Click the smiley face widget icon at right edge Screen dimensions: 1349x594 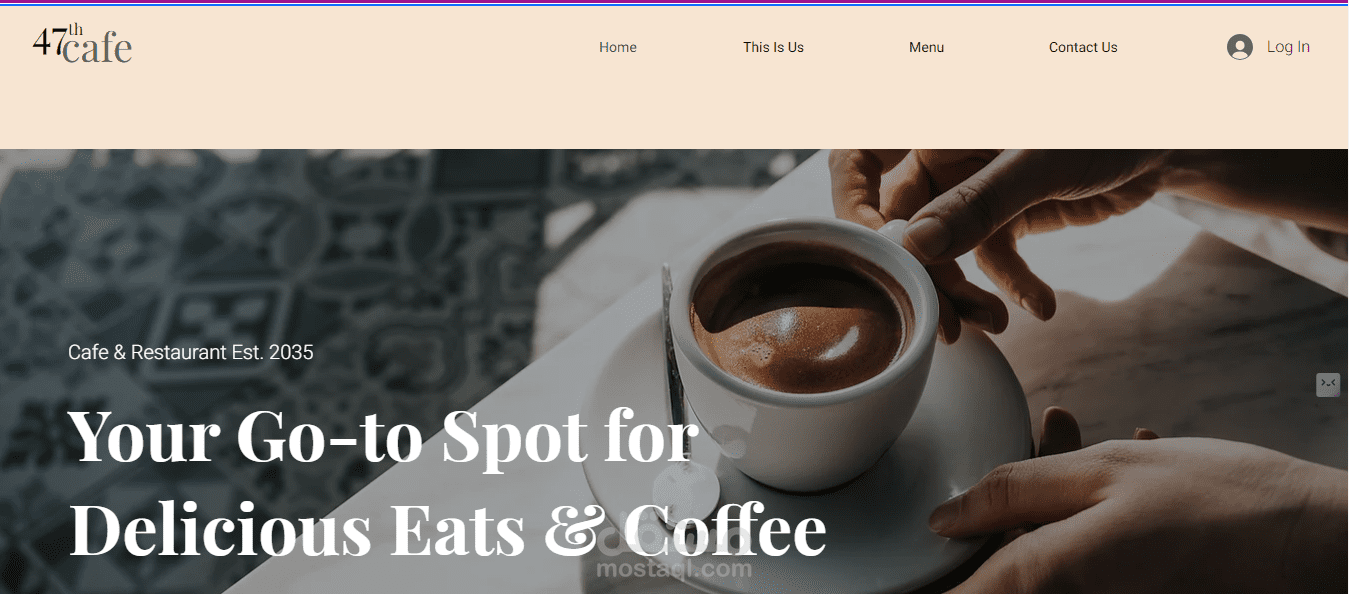tap(1328, 384)
